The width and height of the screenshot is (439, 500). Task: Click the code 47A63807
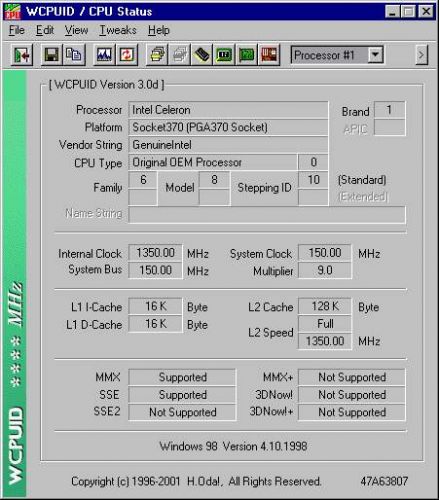384,481
